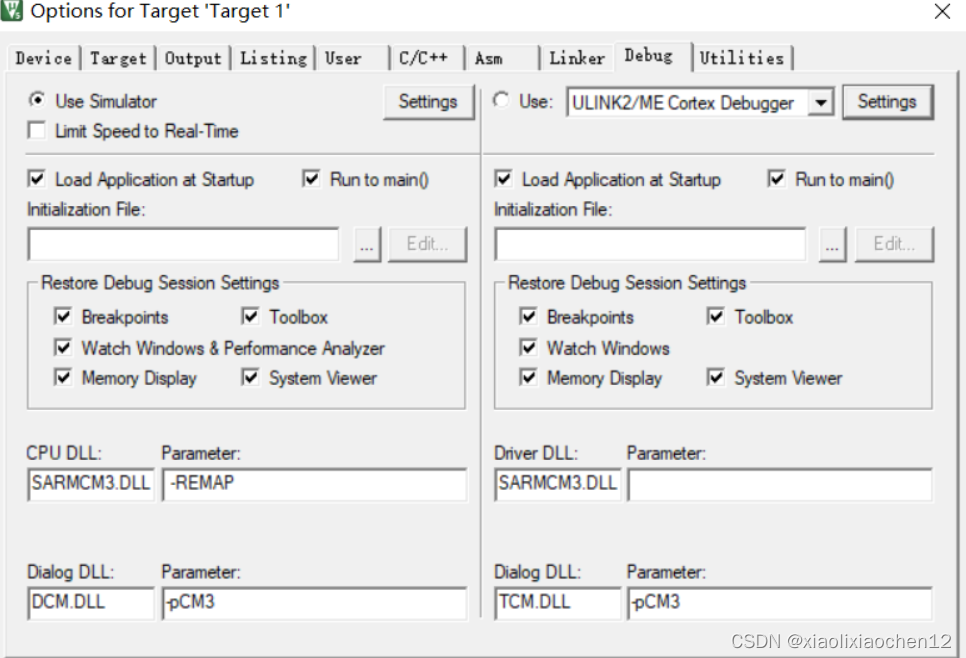Open the Asm tab
This screenshot has height=658, width=966.
[502, 59]
